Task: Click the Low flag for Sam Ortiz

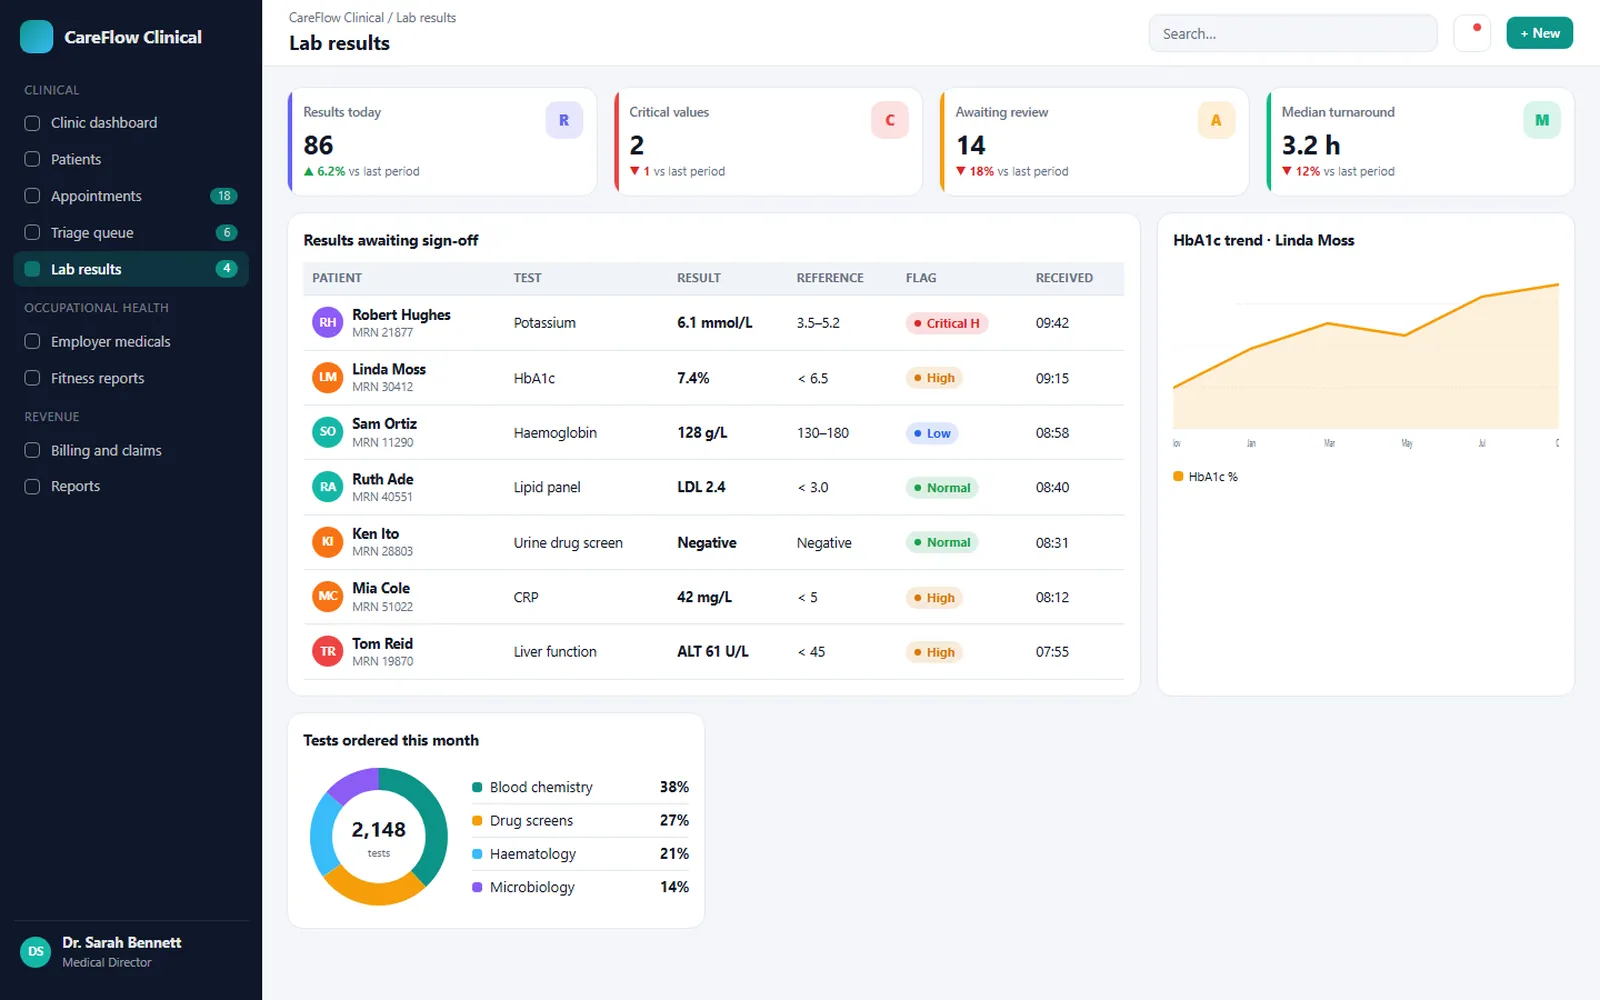Action: click(x=932, y=433)
